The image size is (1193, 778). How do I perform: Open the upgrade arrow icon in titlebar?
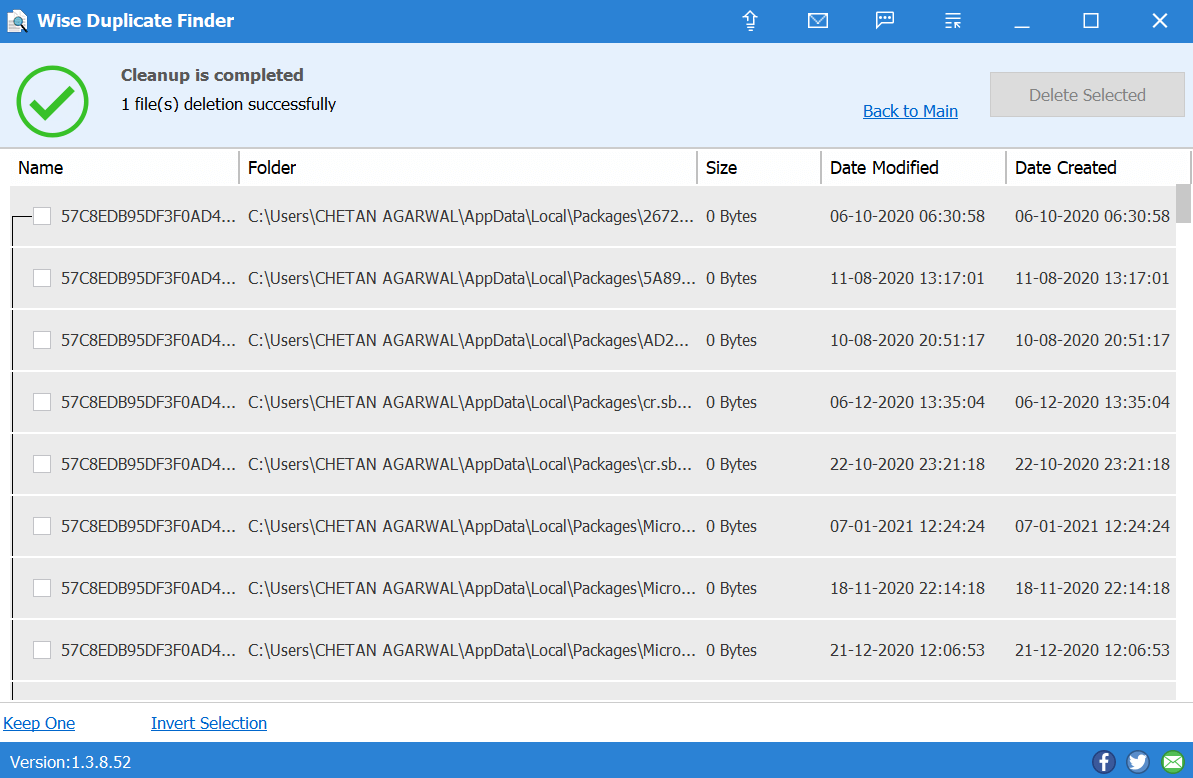(749, 20)
